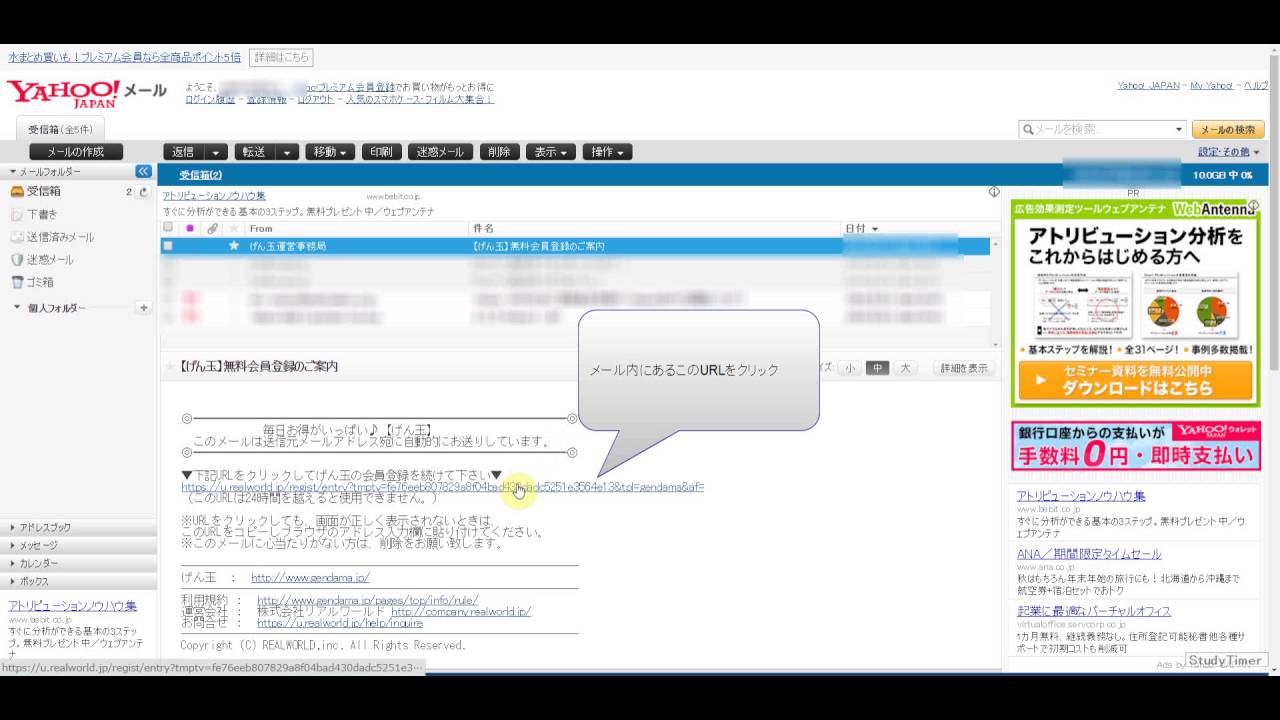Tick the select-all checkbox in list header
Image resolution: width=1280 pixels, height=720 pixels.
[x=168, y=229]
